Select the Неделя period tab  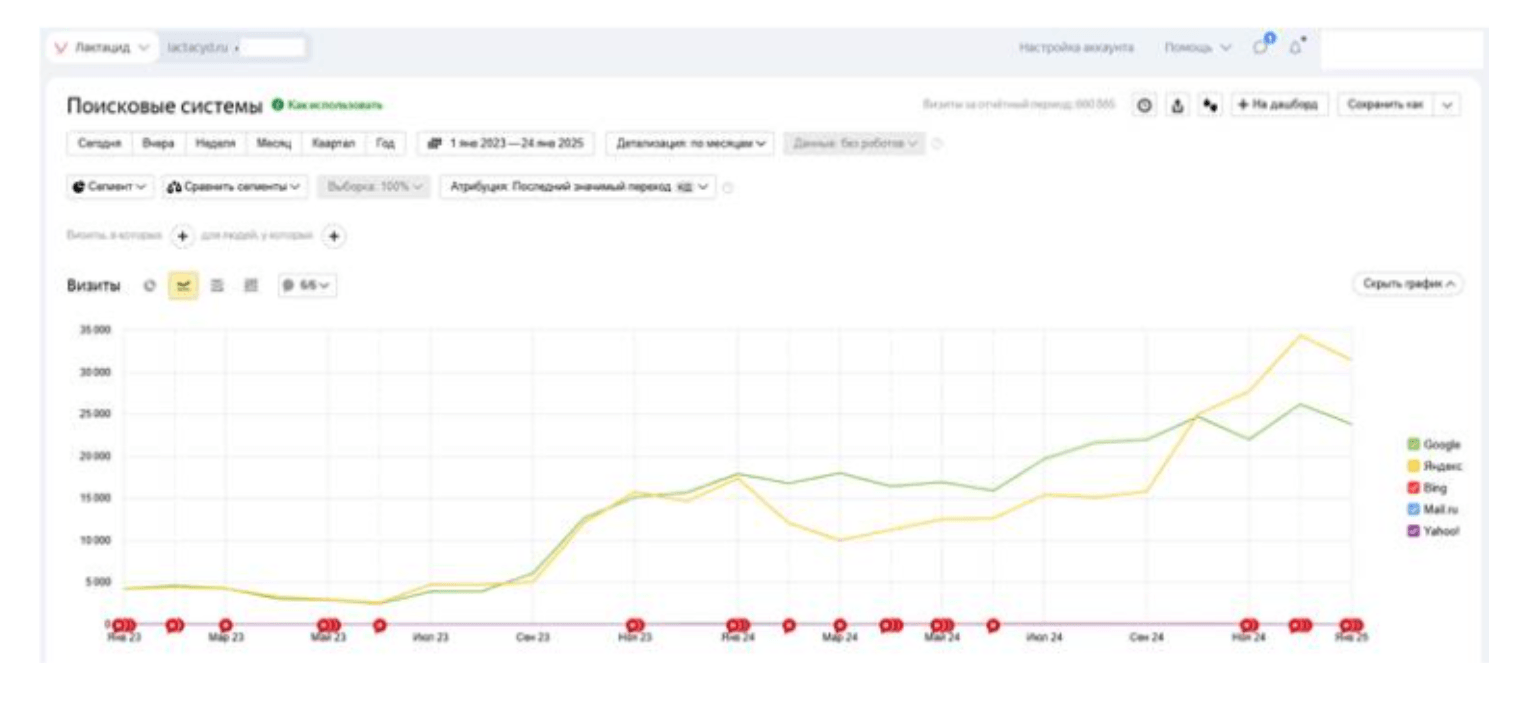click(214, 143)
